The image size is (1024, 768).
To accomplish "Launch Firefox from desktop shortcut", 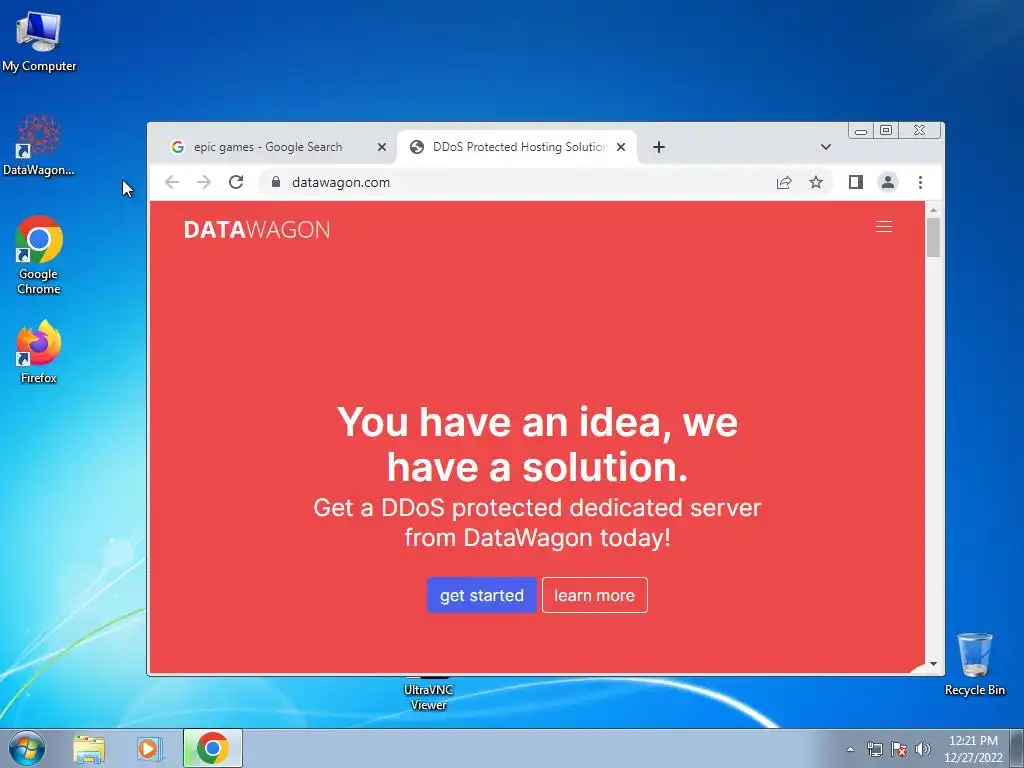I will tap(39, 351).
